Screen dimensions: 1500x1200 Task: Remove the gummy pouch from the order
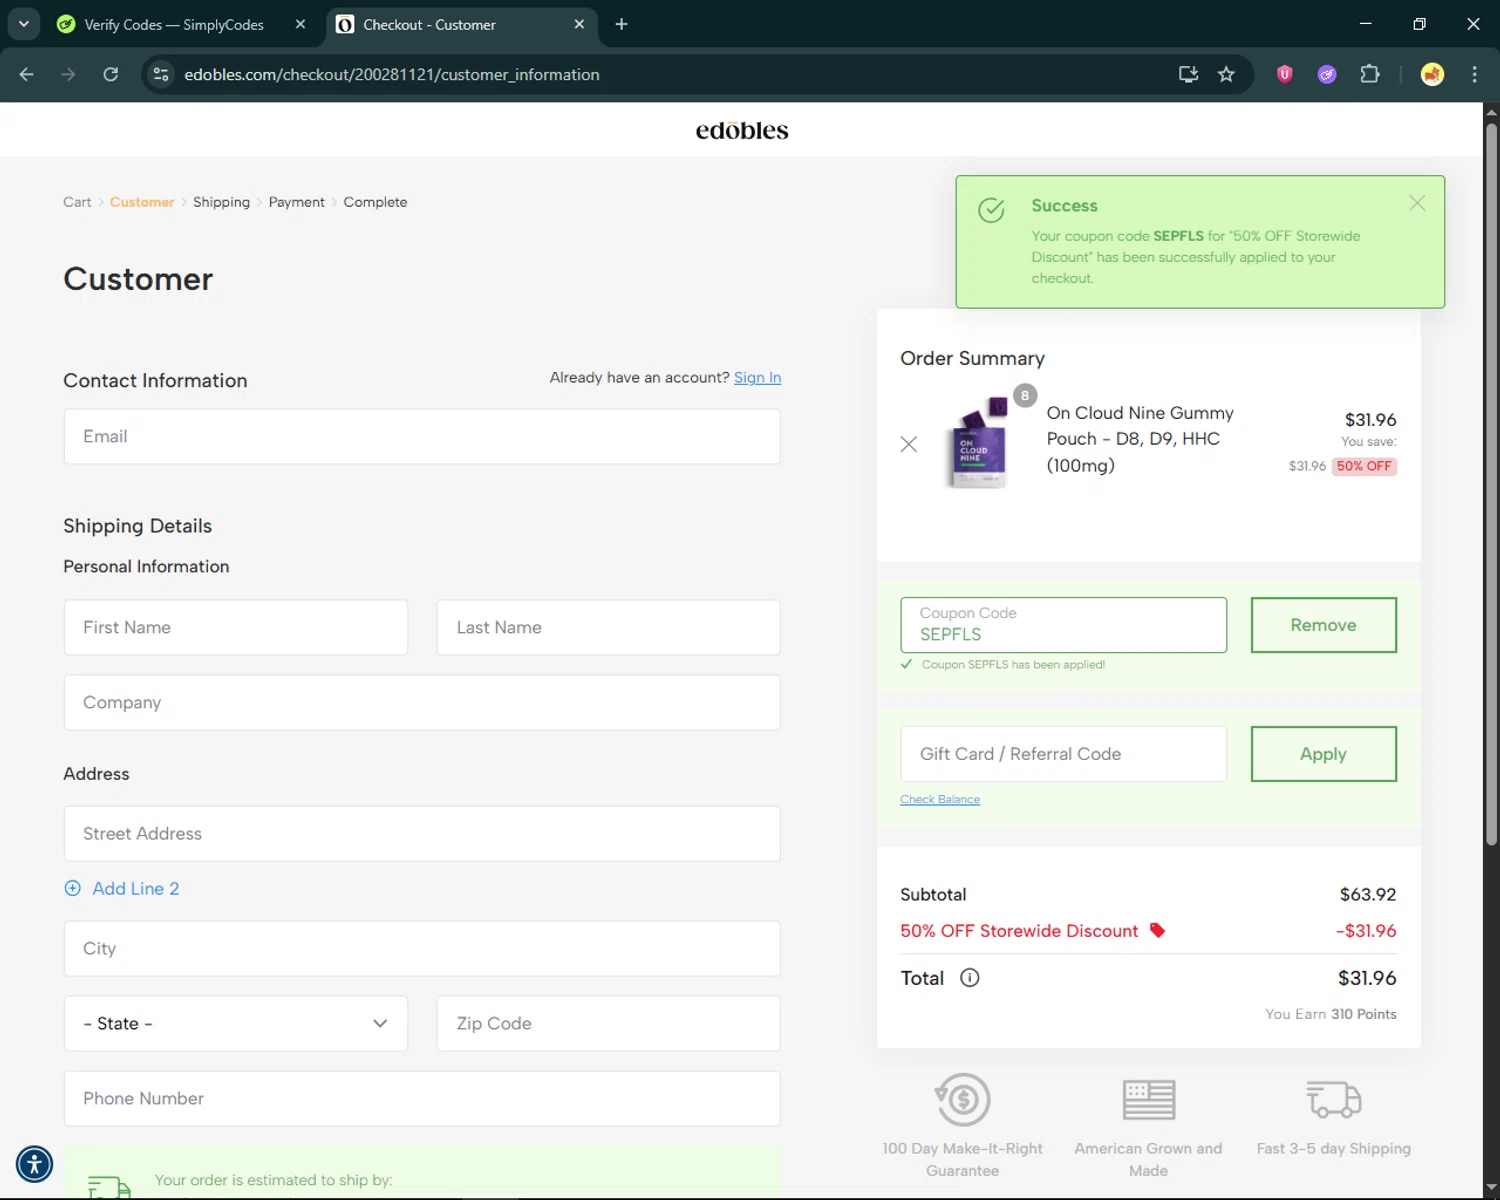tap(908, 444)
